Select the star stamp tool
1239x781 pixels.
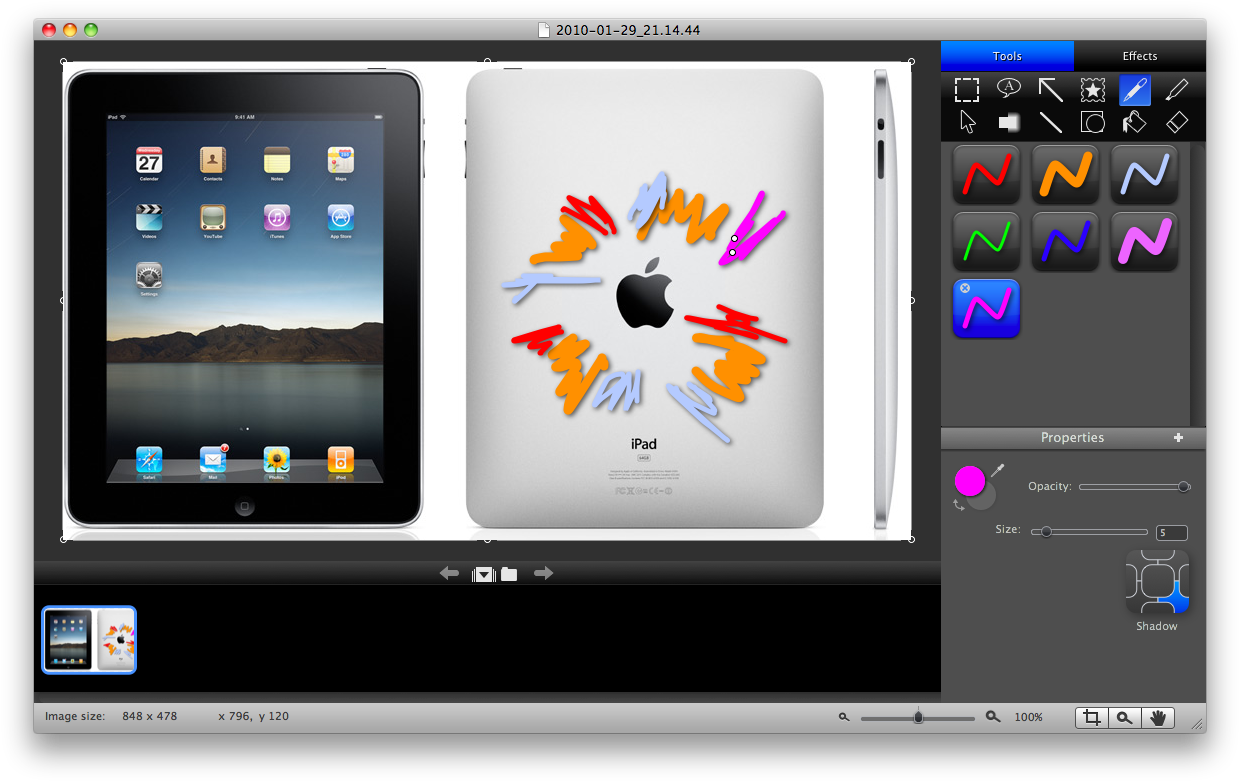click(x=1092, y=90)
